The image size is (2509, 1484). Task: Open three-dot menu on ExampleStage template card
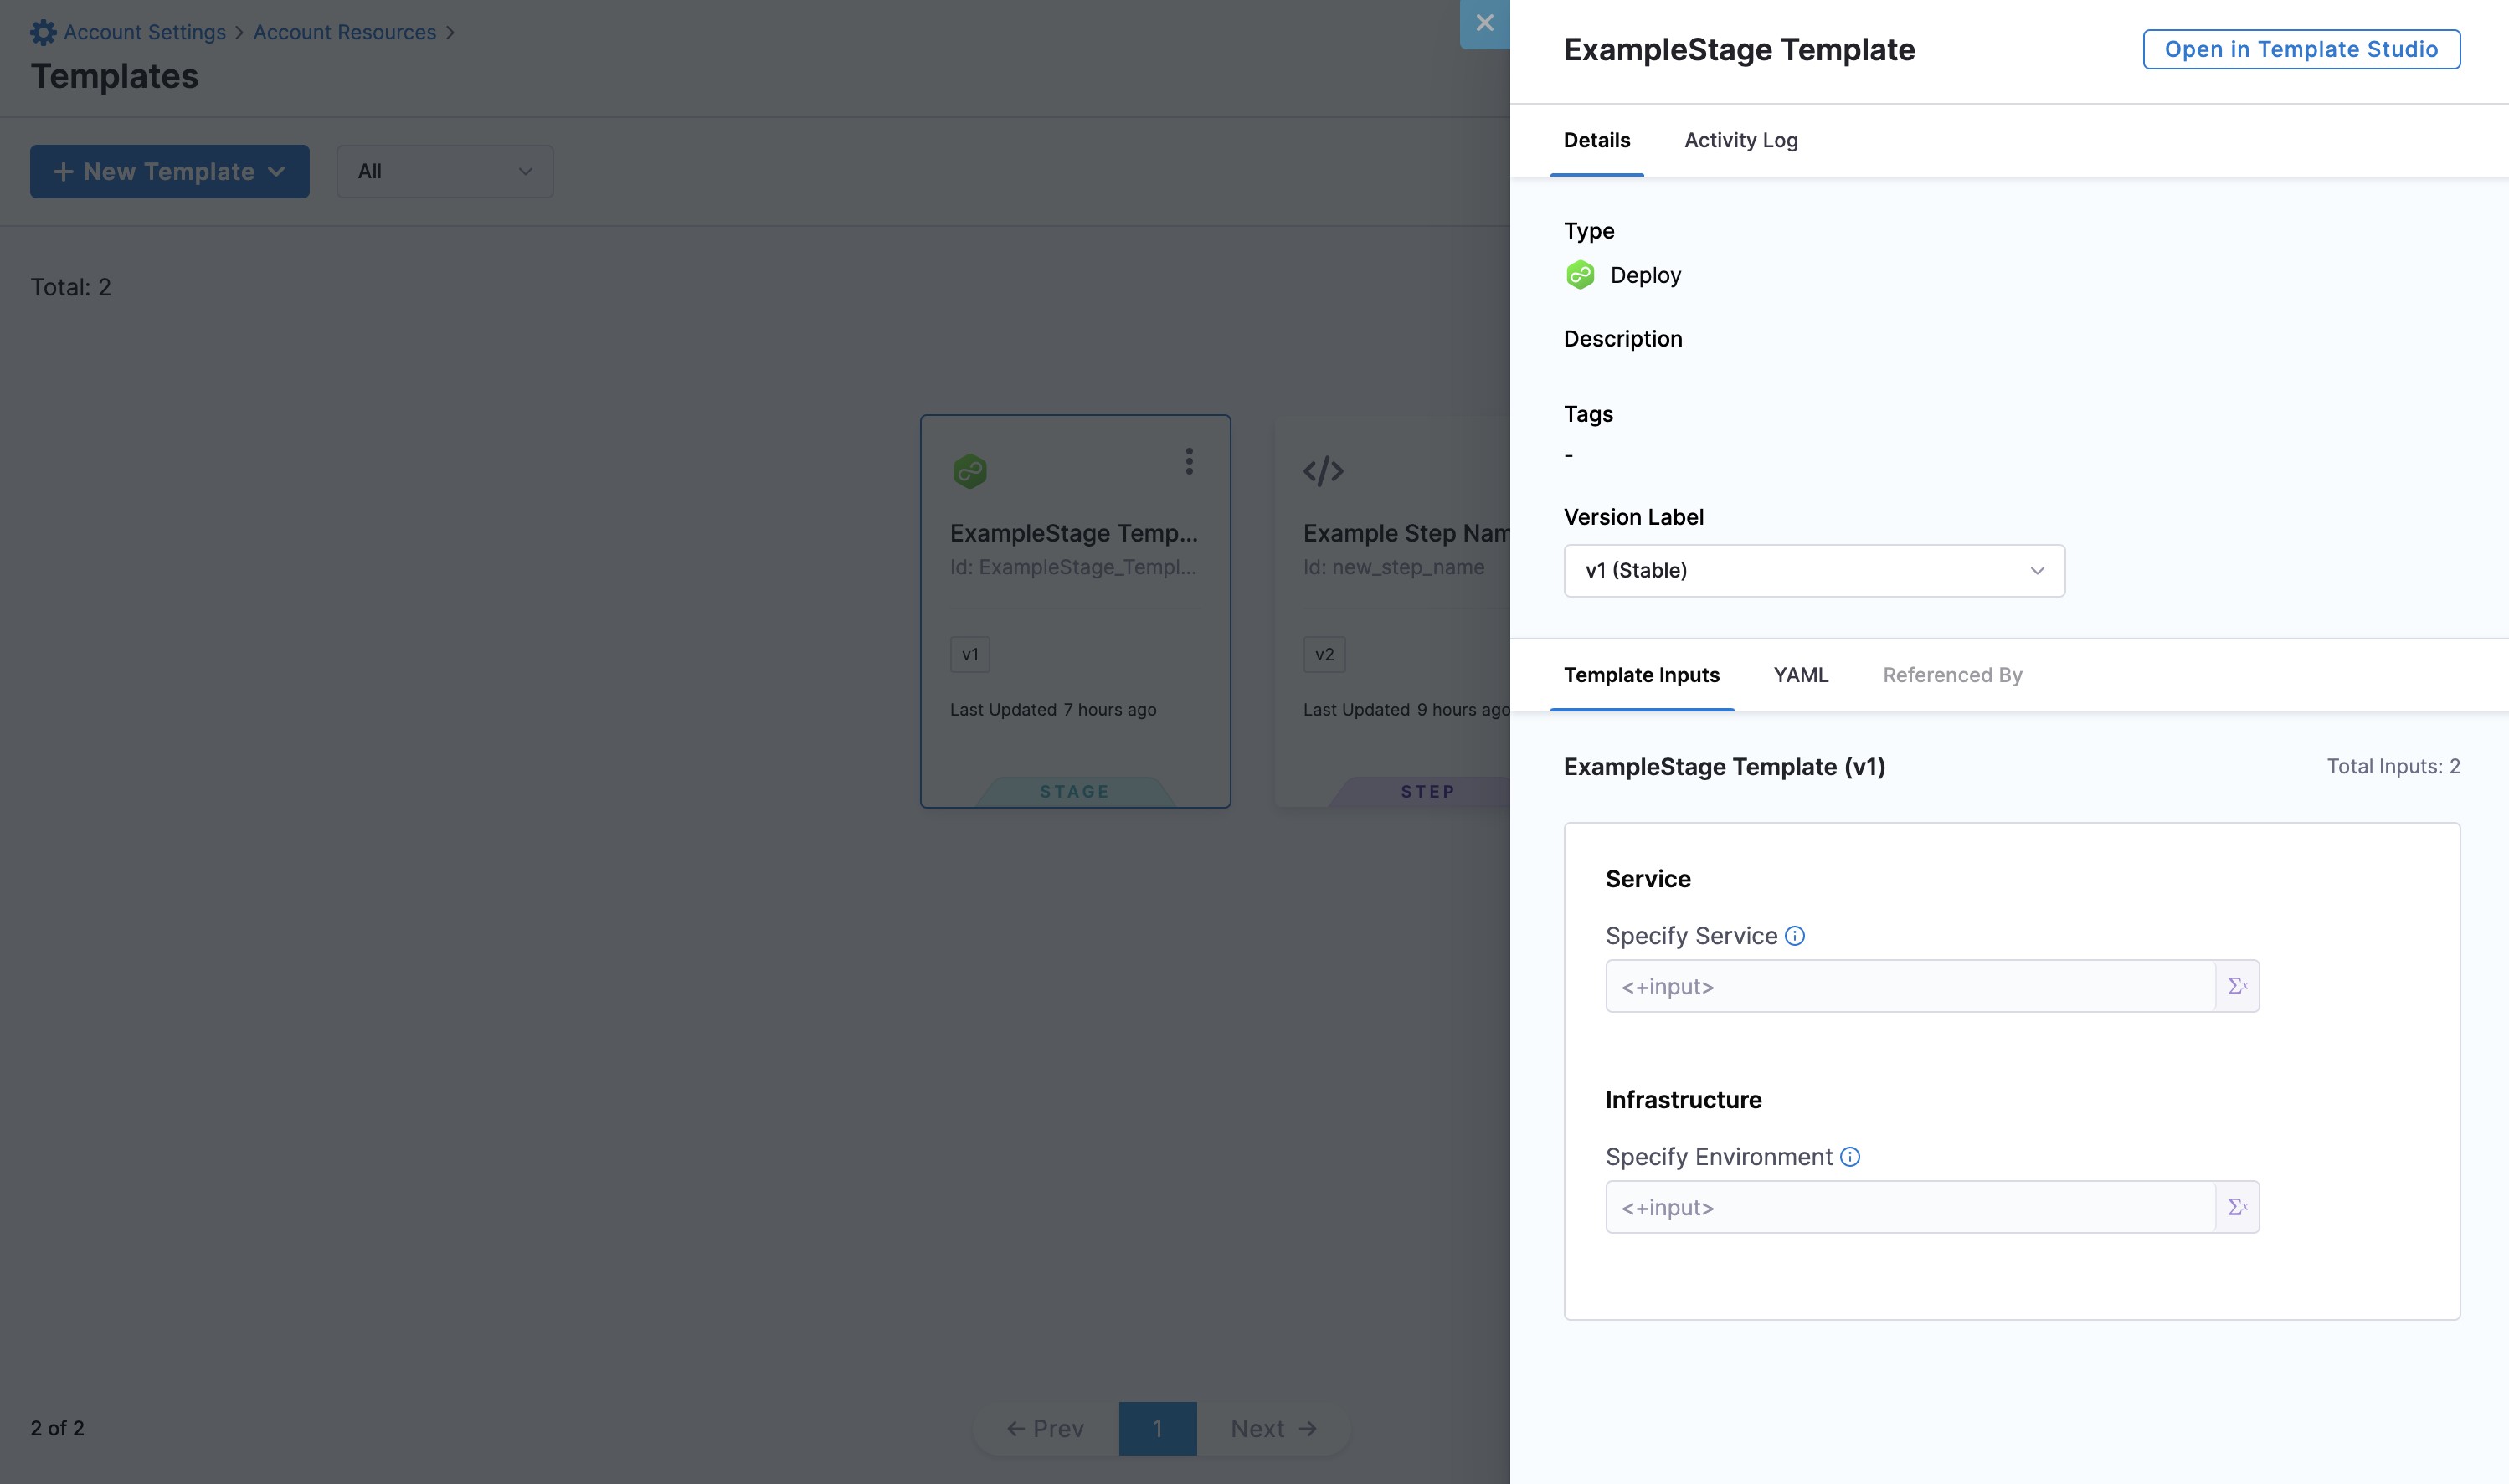tap(1189, 461)
